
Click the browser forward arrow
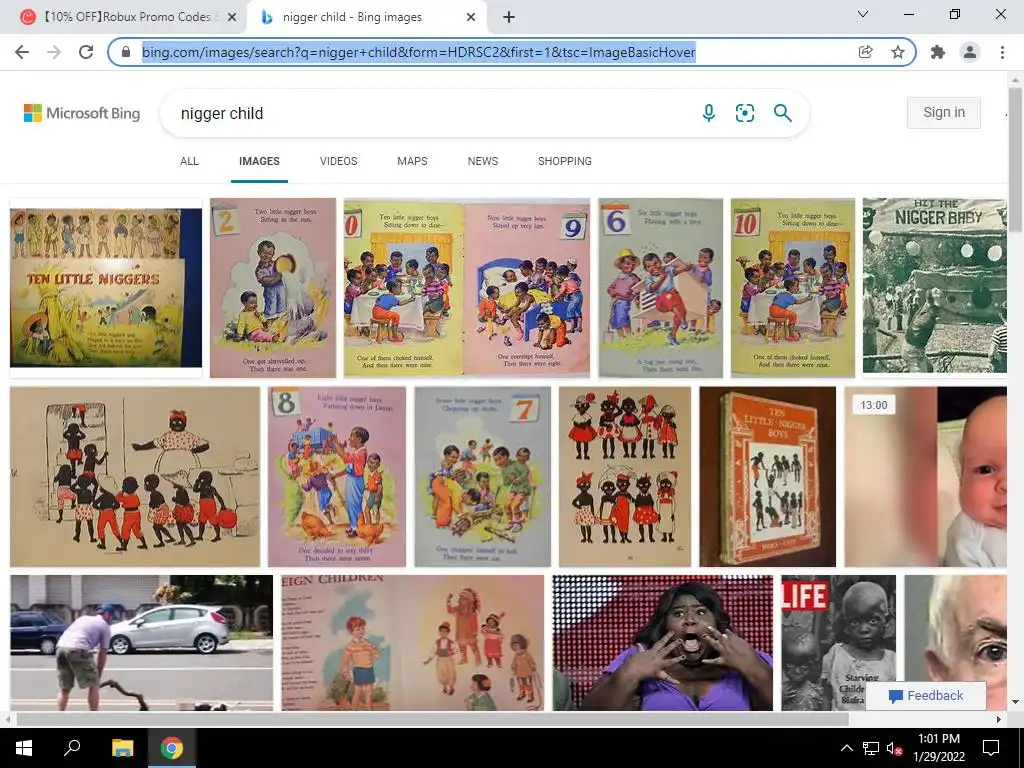click(x=54, y=52)
